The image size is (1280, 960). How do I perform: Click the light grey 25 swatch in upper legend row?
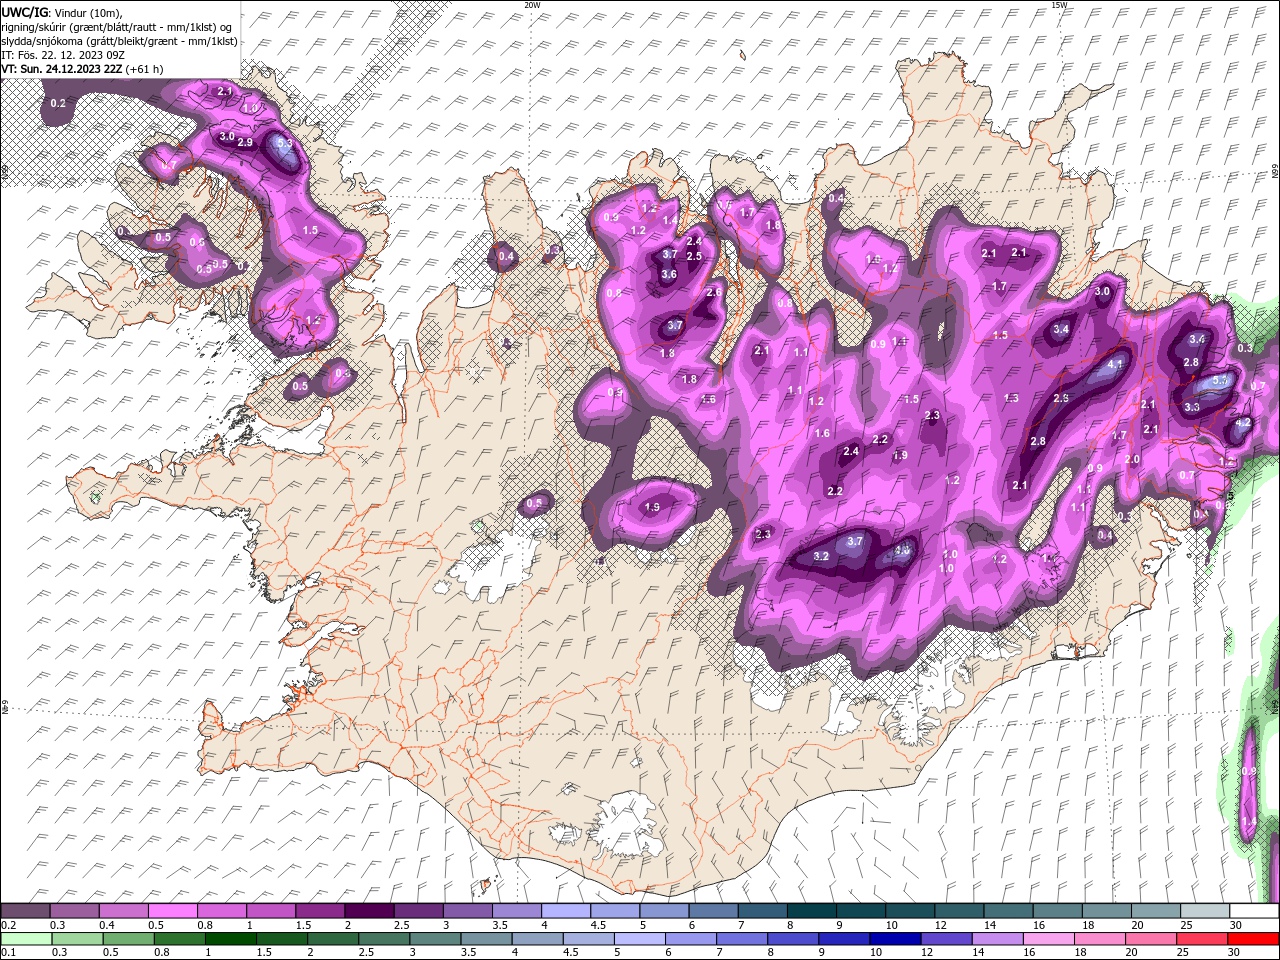[x=1204, y=911]
